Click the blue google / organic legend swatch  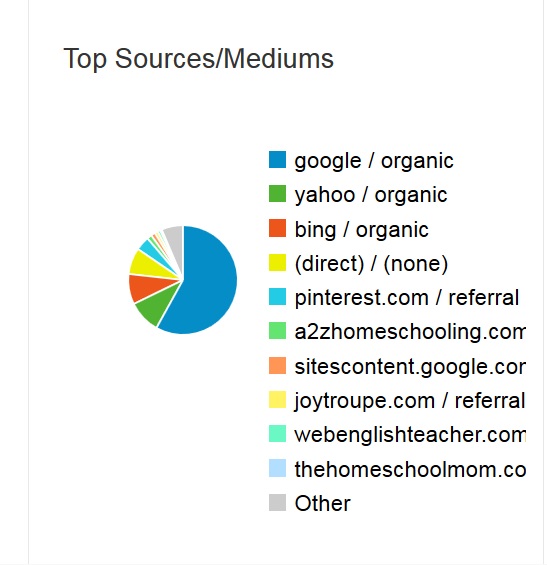277,160
